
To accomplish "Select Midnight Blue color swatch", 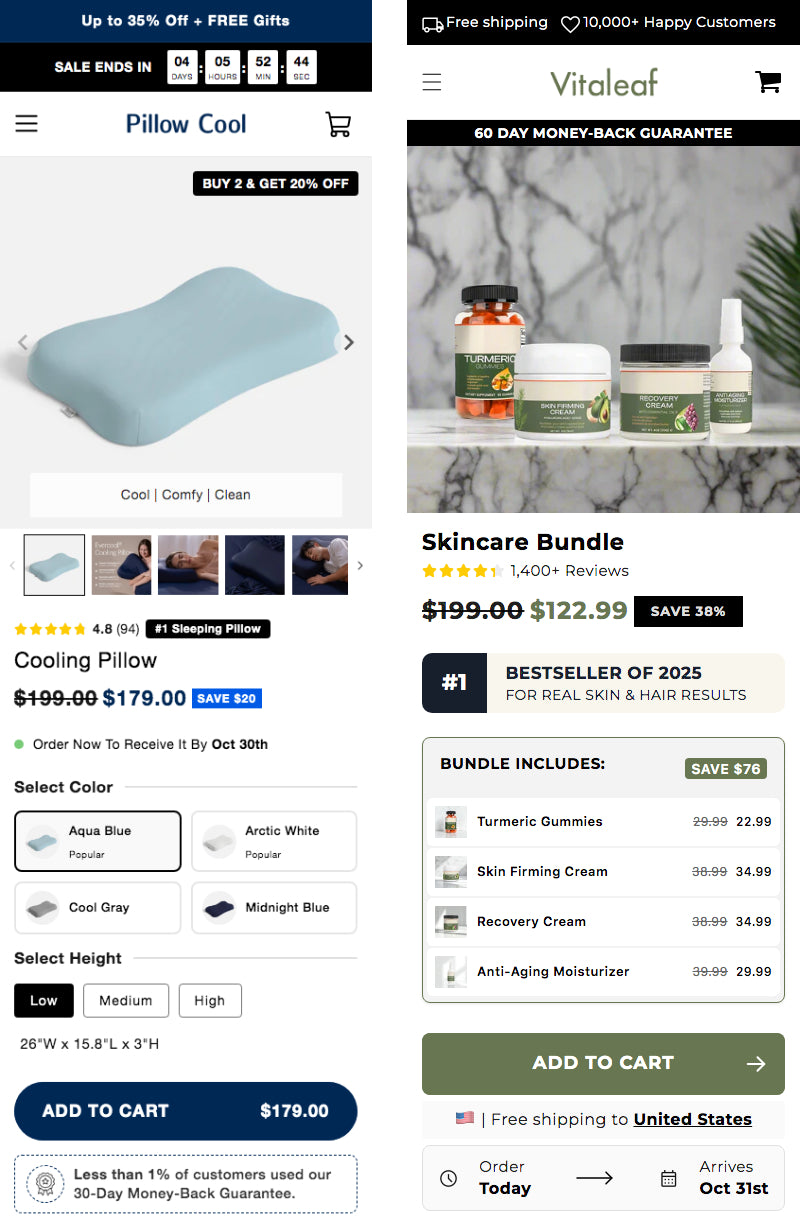I will tap(274, 908).
